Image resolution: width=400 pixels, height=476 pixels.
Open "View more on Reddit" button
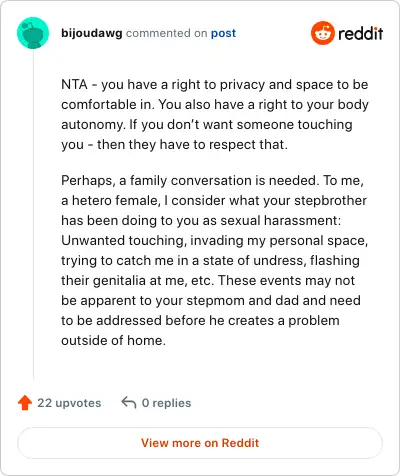(200, 443)
